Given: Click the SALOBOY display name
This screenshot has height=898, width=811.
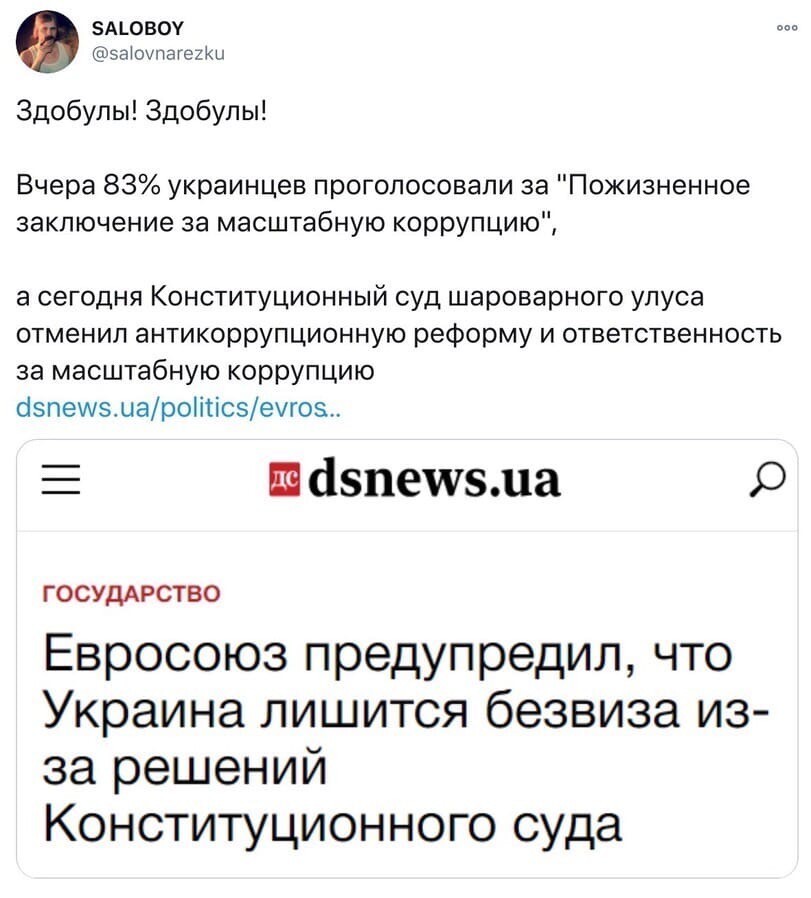Looking at the screenshot, I should click(x=138, y=29).
